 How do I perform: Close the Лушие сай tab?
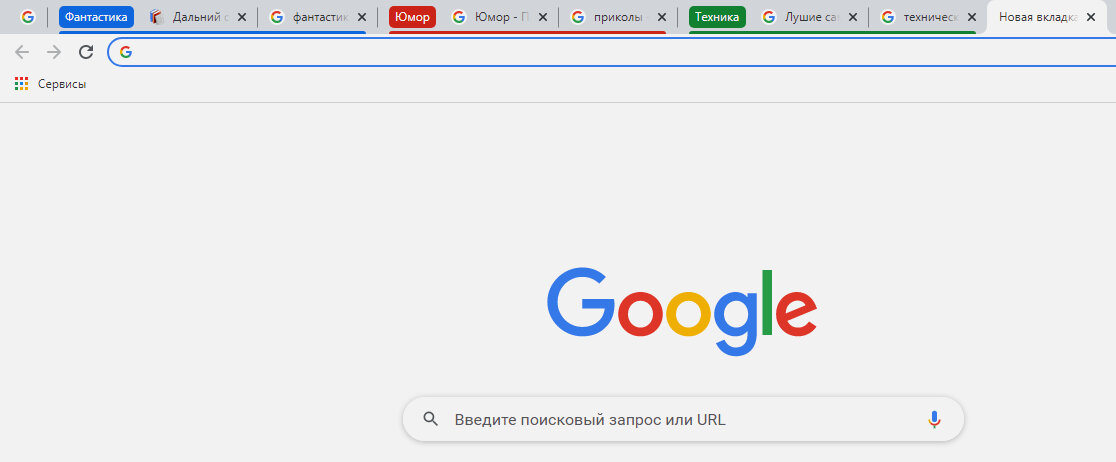853,17
